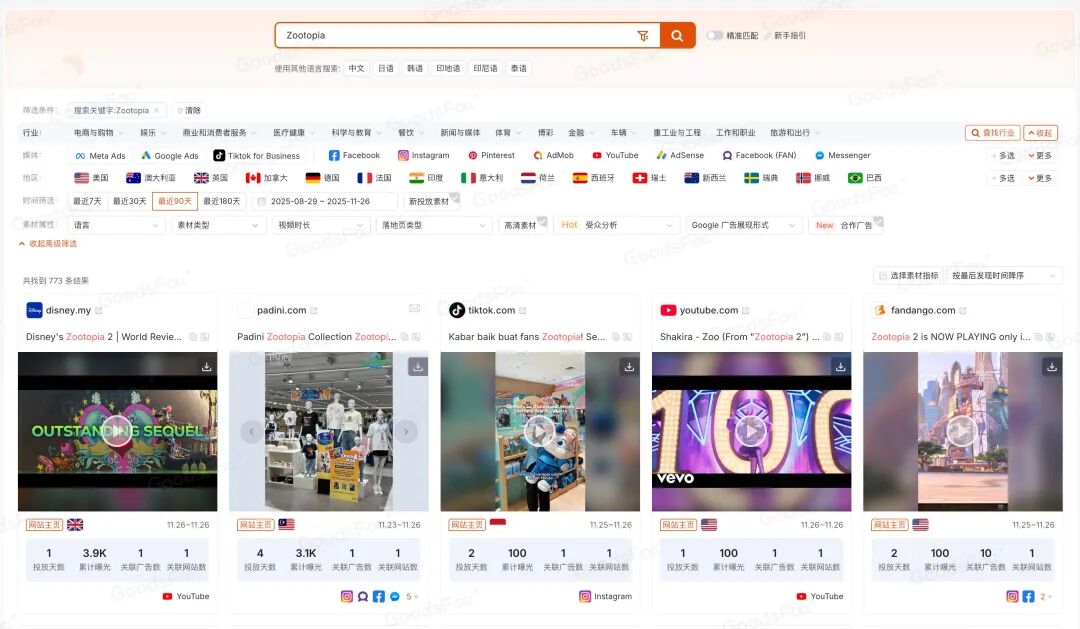
Task: Play the Shakira Zoo video preview
Action: click(x=751, y=433)
